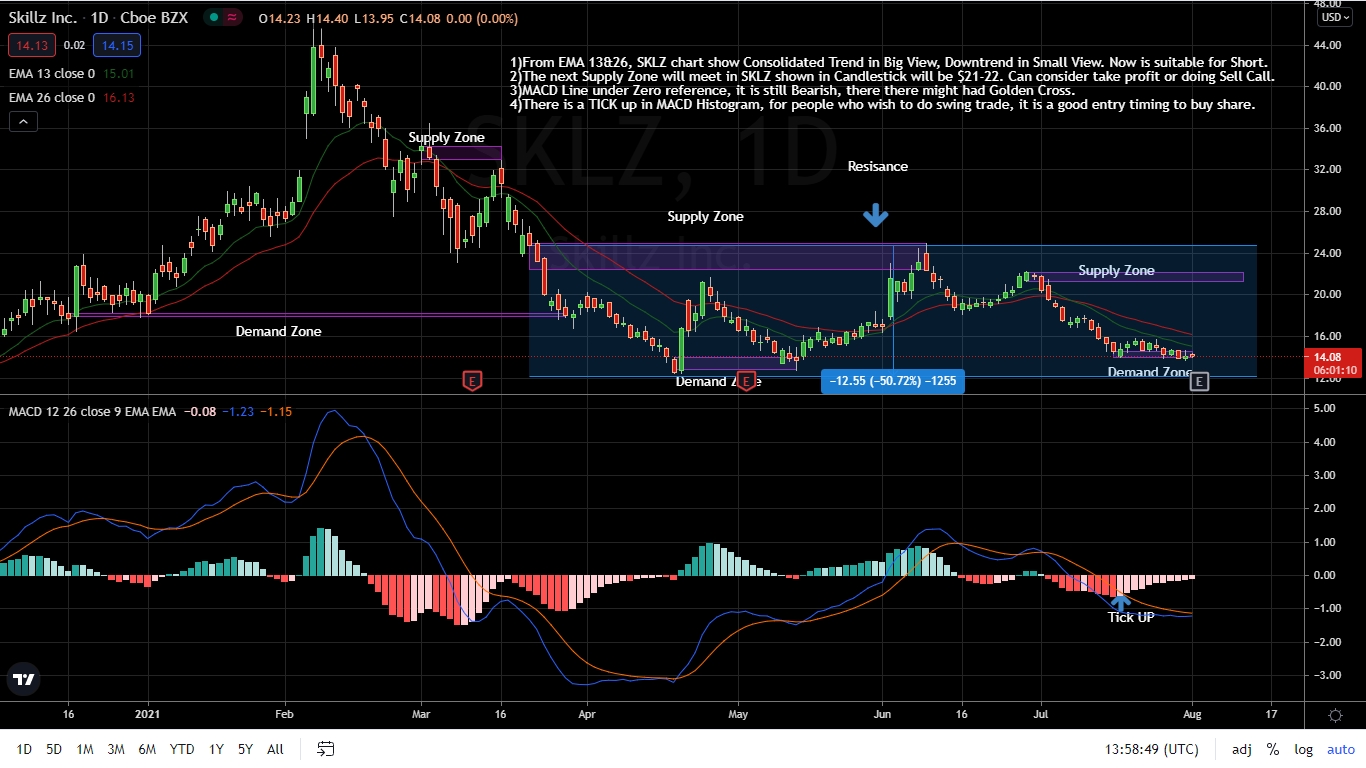Image resolution: width=1366 pixels, height=768 pixels.
Task: Switch to 3M date range
Action: click(116, 749)
